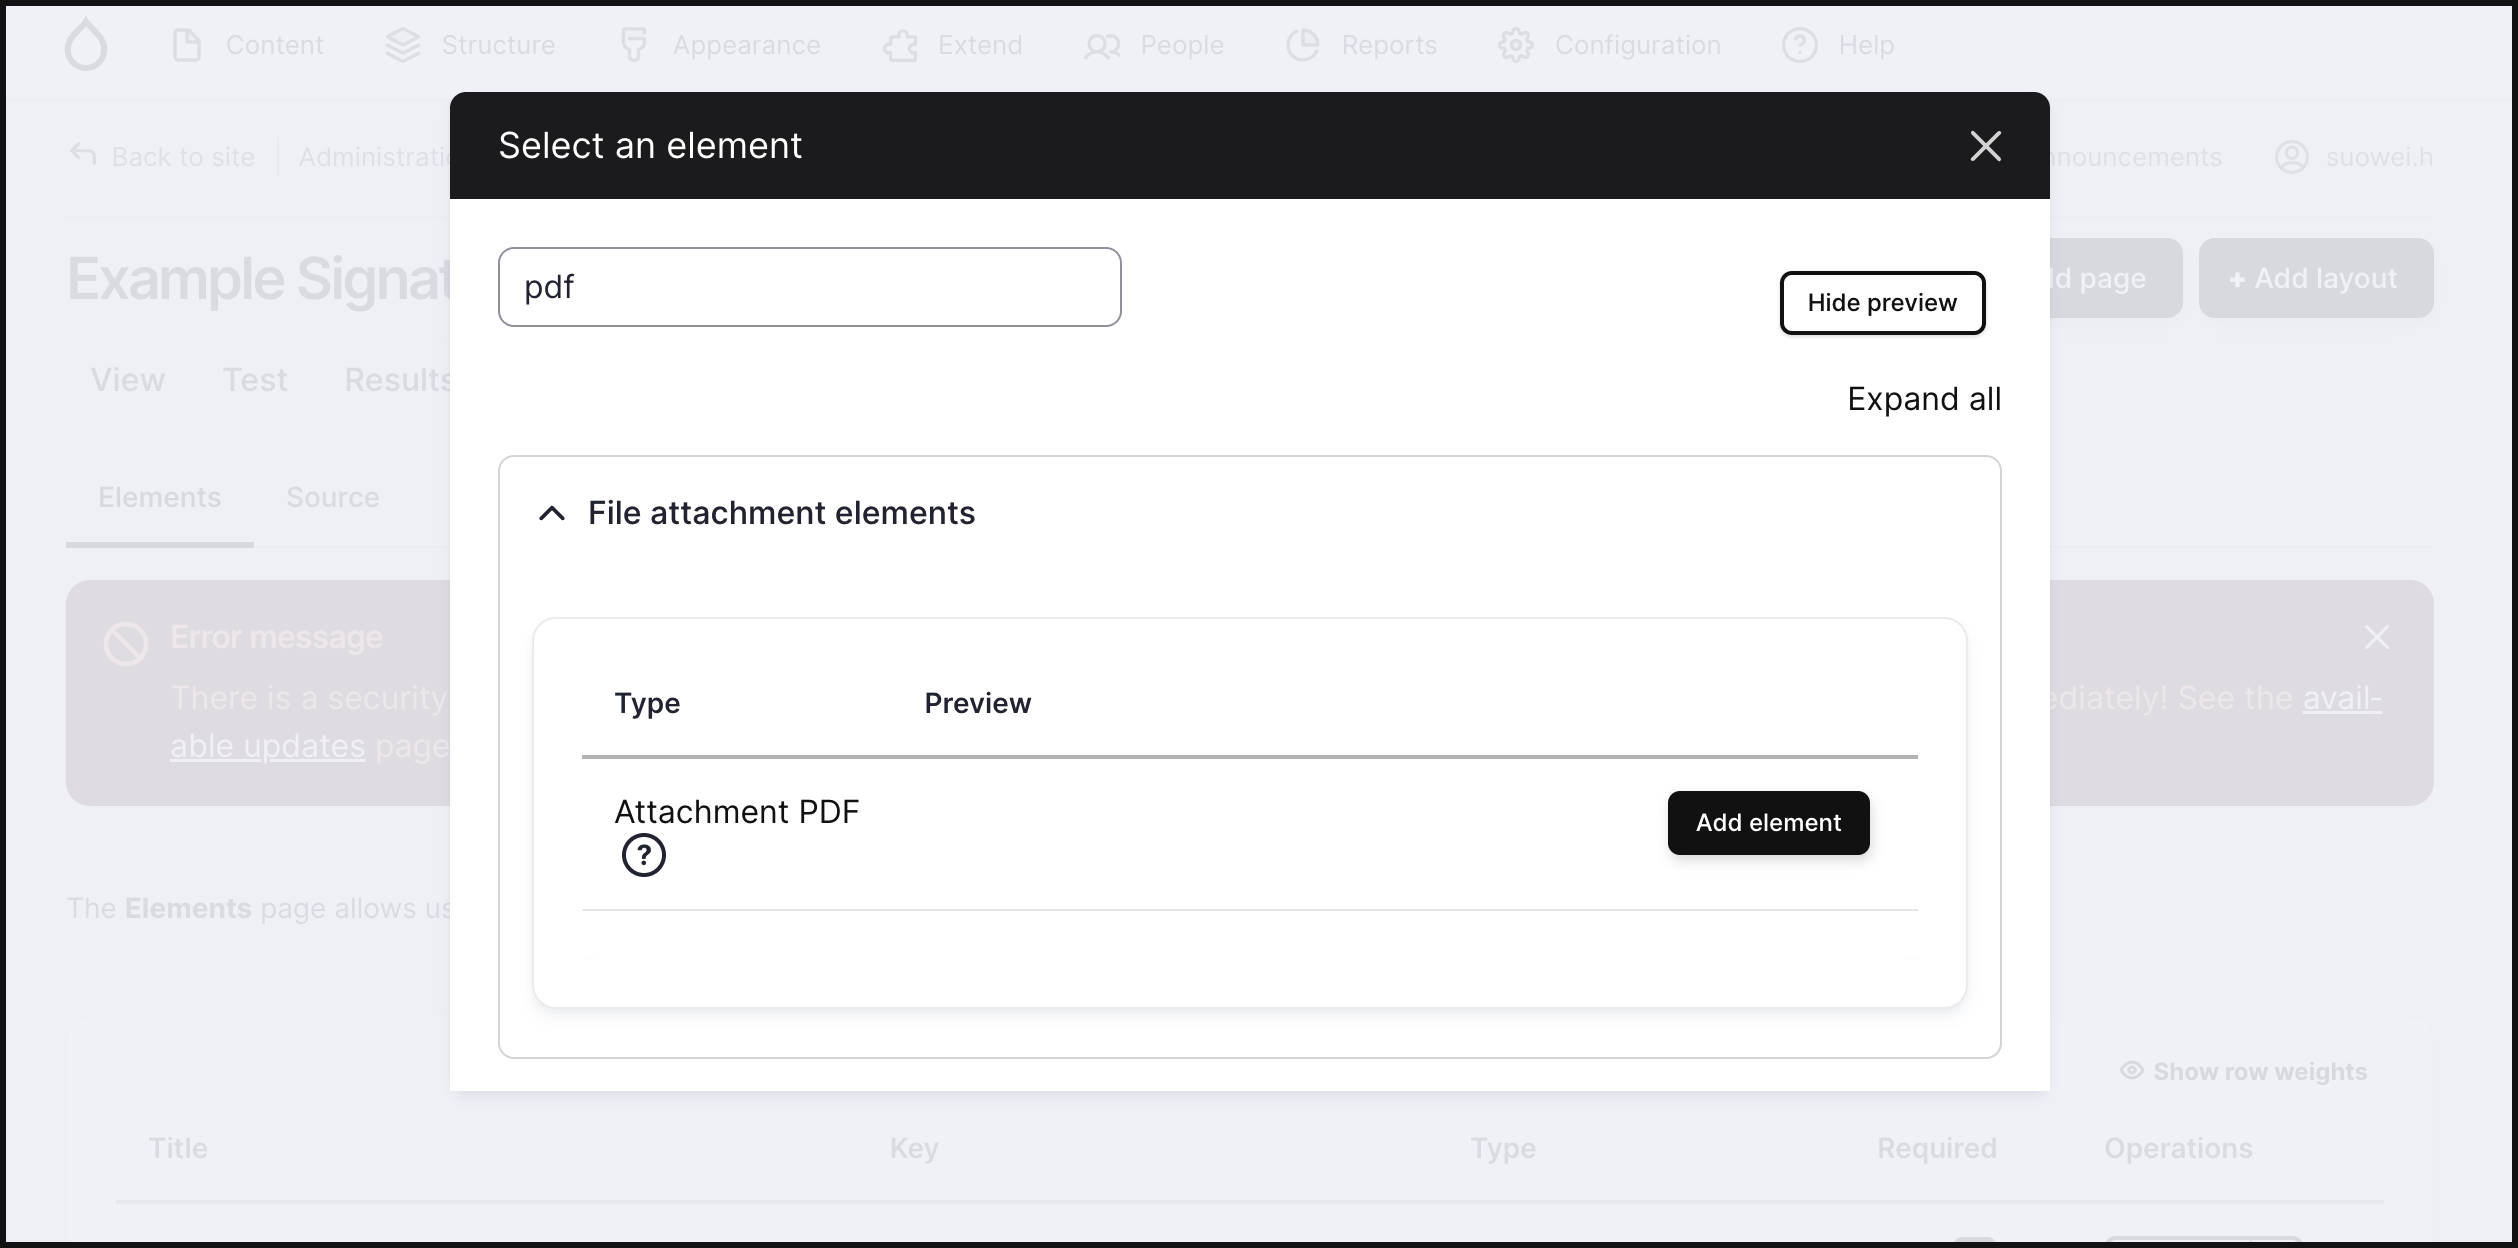Click the Drupal drop logo icon
The image size is (2518, 1248).
[x=86, y=45]
